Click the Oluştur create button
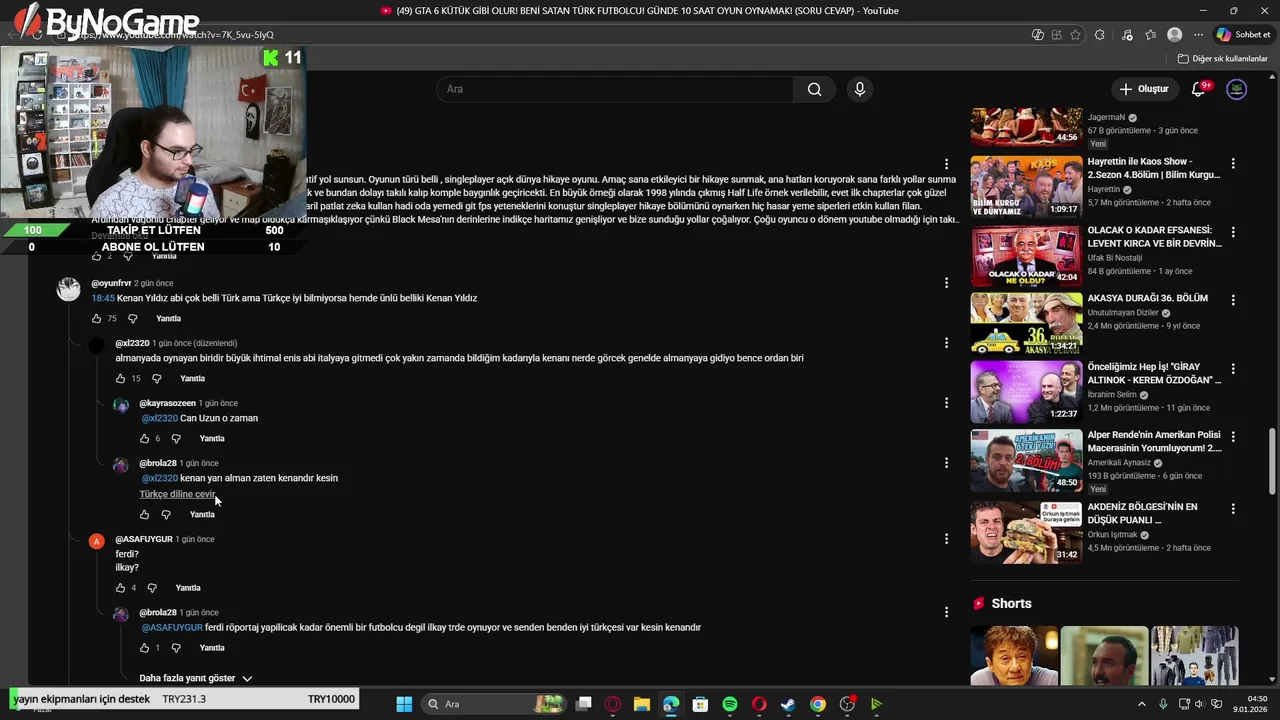The width and height of the screenshot is (1280, 720). [1144, 89]
